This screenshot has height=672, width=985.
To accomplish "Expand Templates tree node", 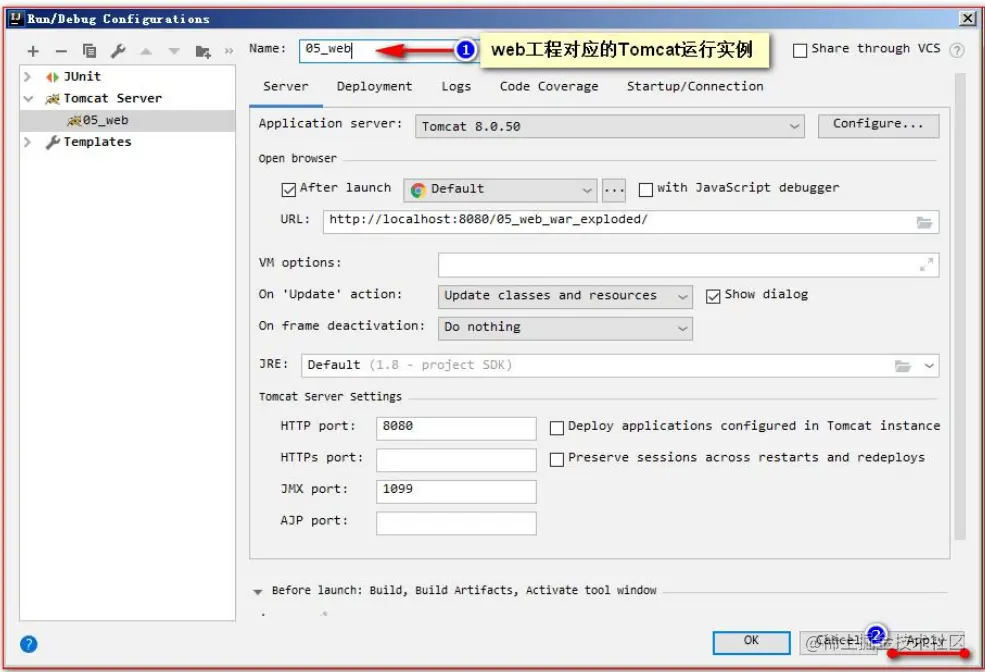I will 28,142.
